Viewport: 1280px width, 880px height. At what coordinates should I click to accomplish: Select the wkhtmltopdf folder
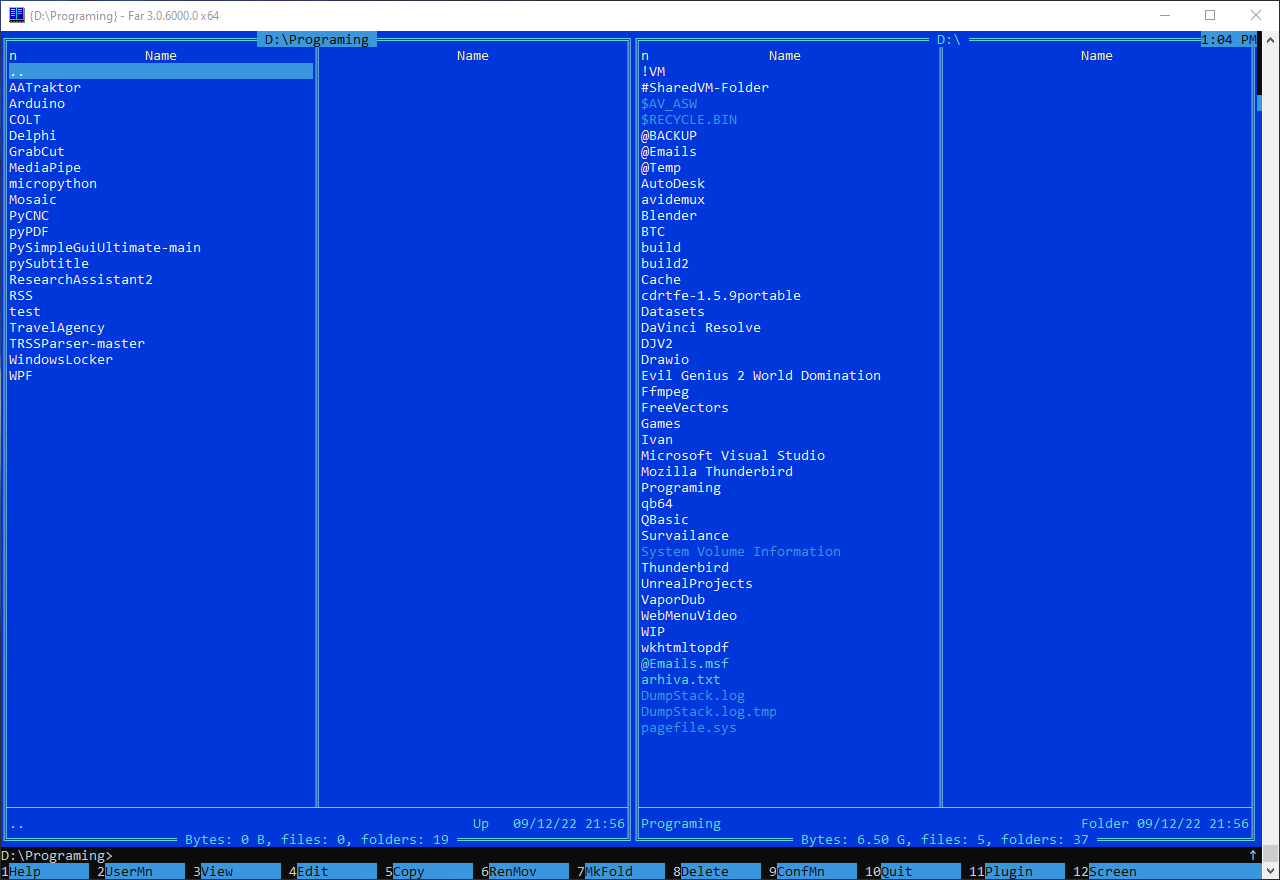685,647
